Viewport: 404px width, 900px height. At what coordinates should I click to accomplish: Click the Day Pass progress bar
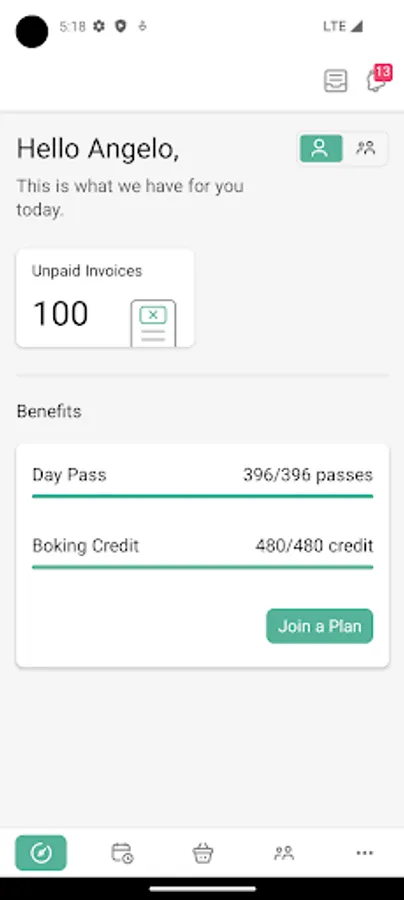click(x=203, y=496)
